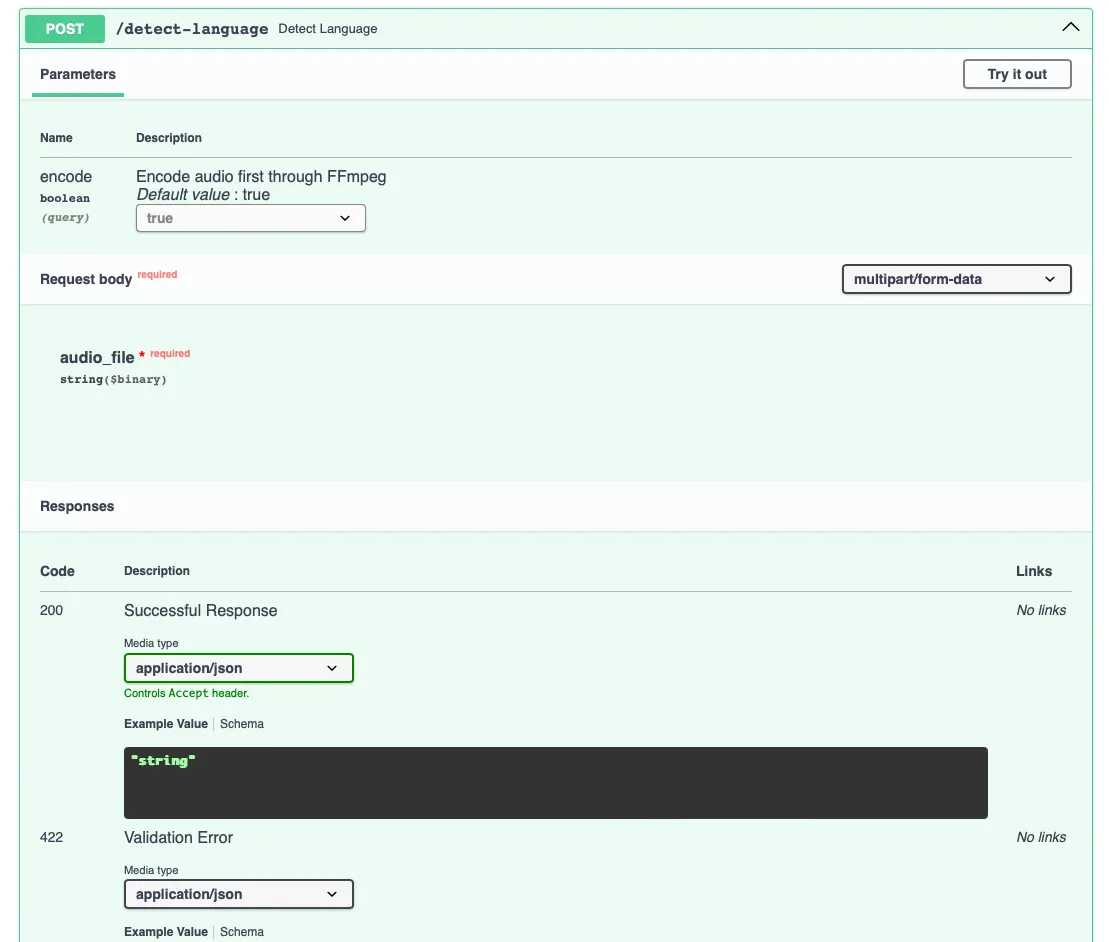Click the Validation Error description
1109x942 pixels.
pyautogui.click(x=178, y=837)
